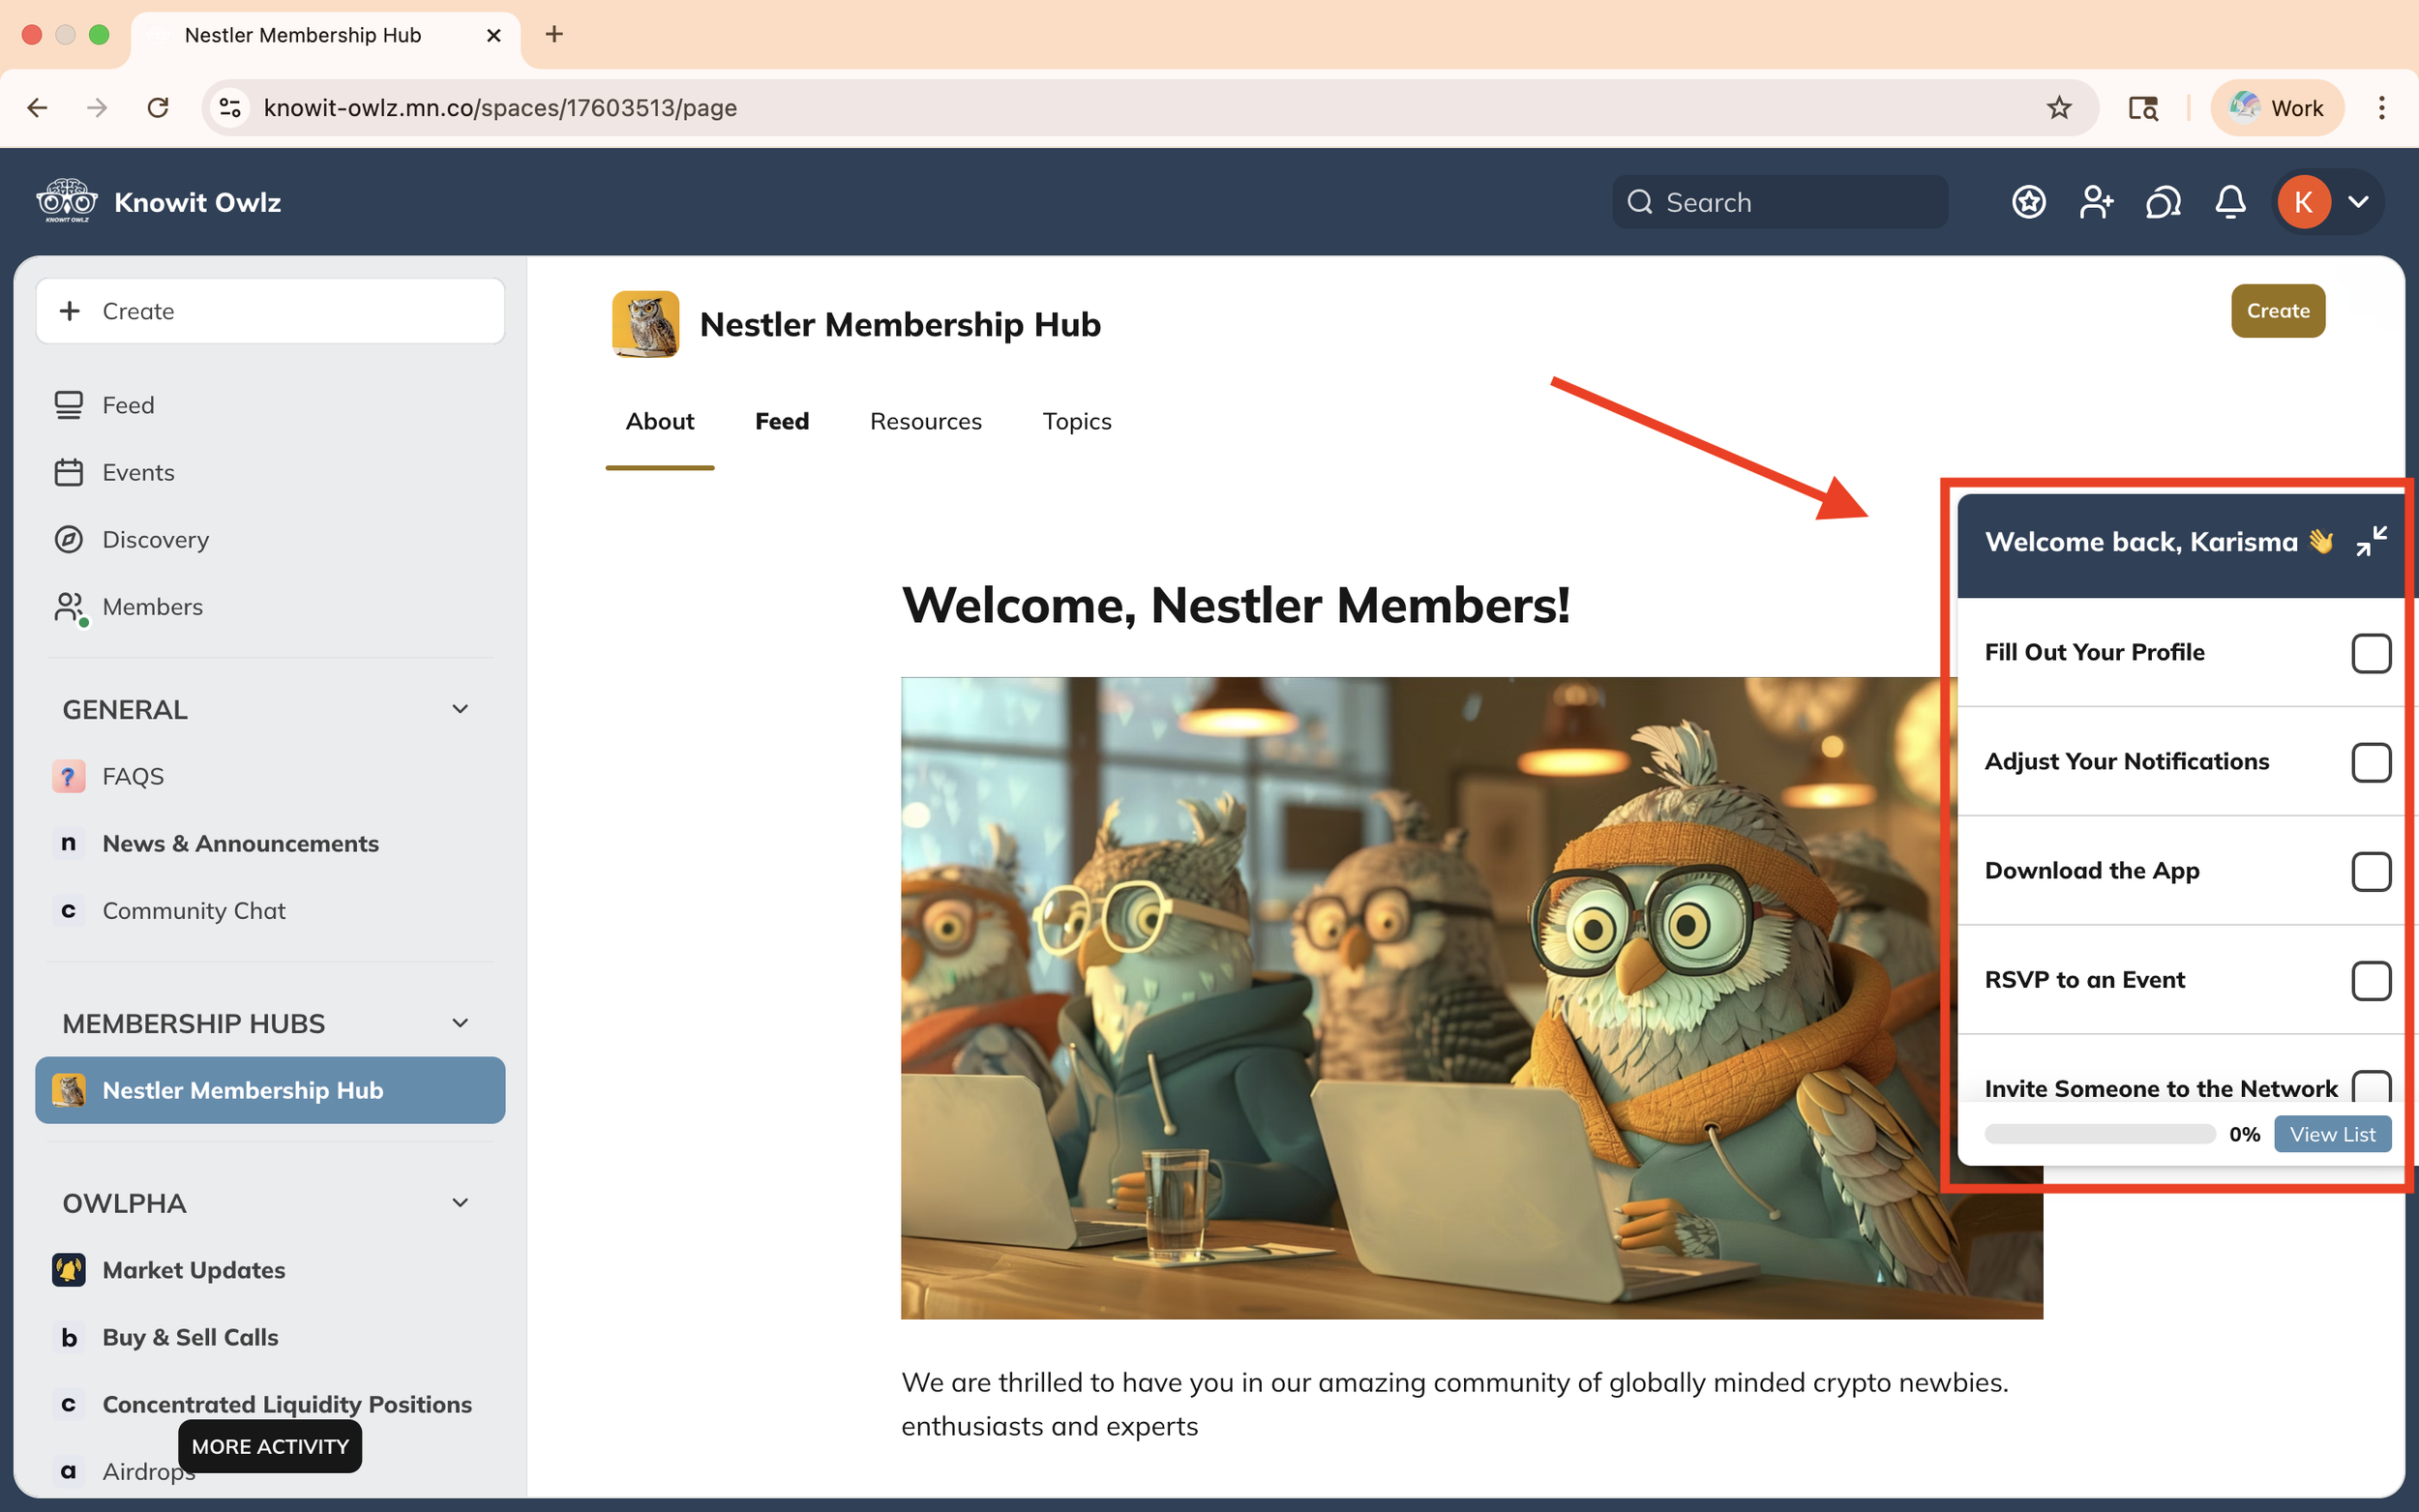
Task: Open the profile avatar dropdown menu
Action: tap(2358, 202)
